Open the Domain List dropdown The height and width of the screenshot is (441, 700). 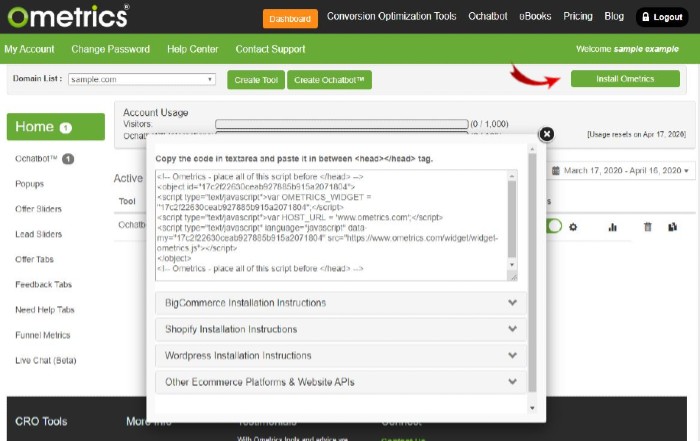click(142, 79)
